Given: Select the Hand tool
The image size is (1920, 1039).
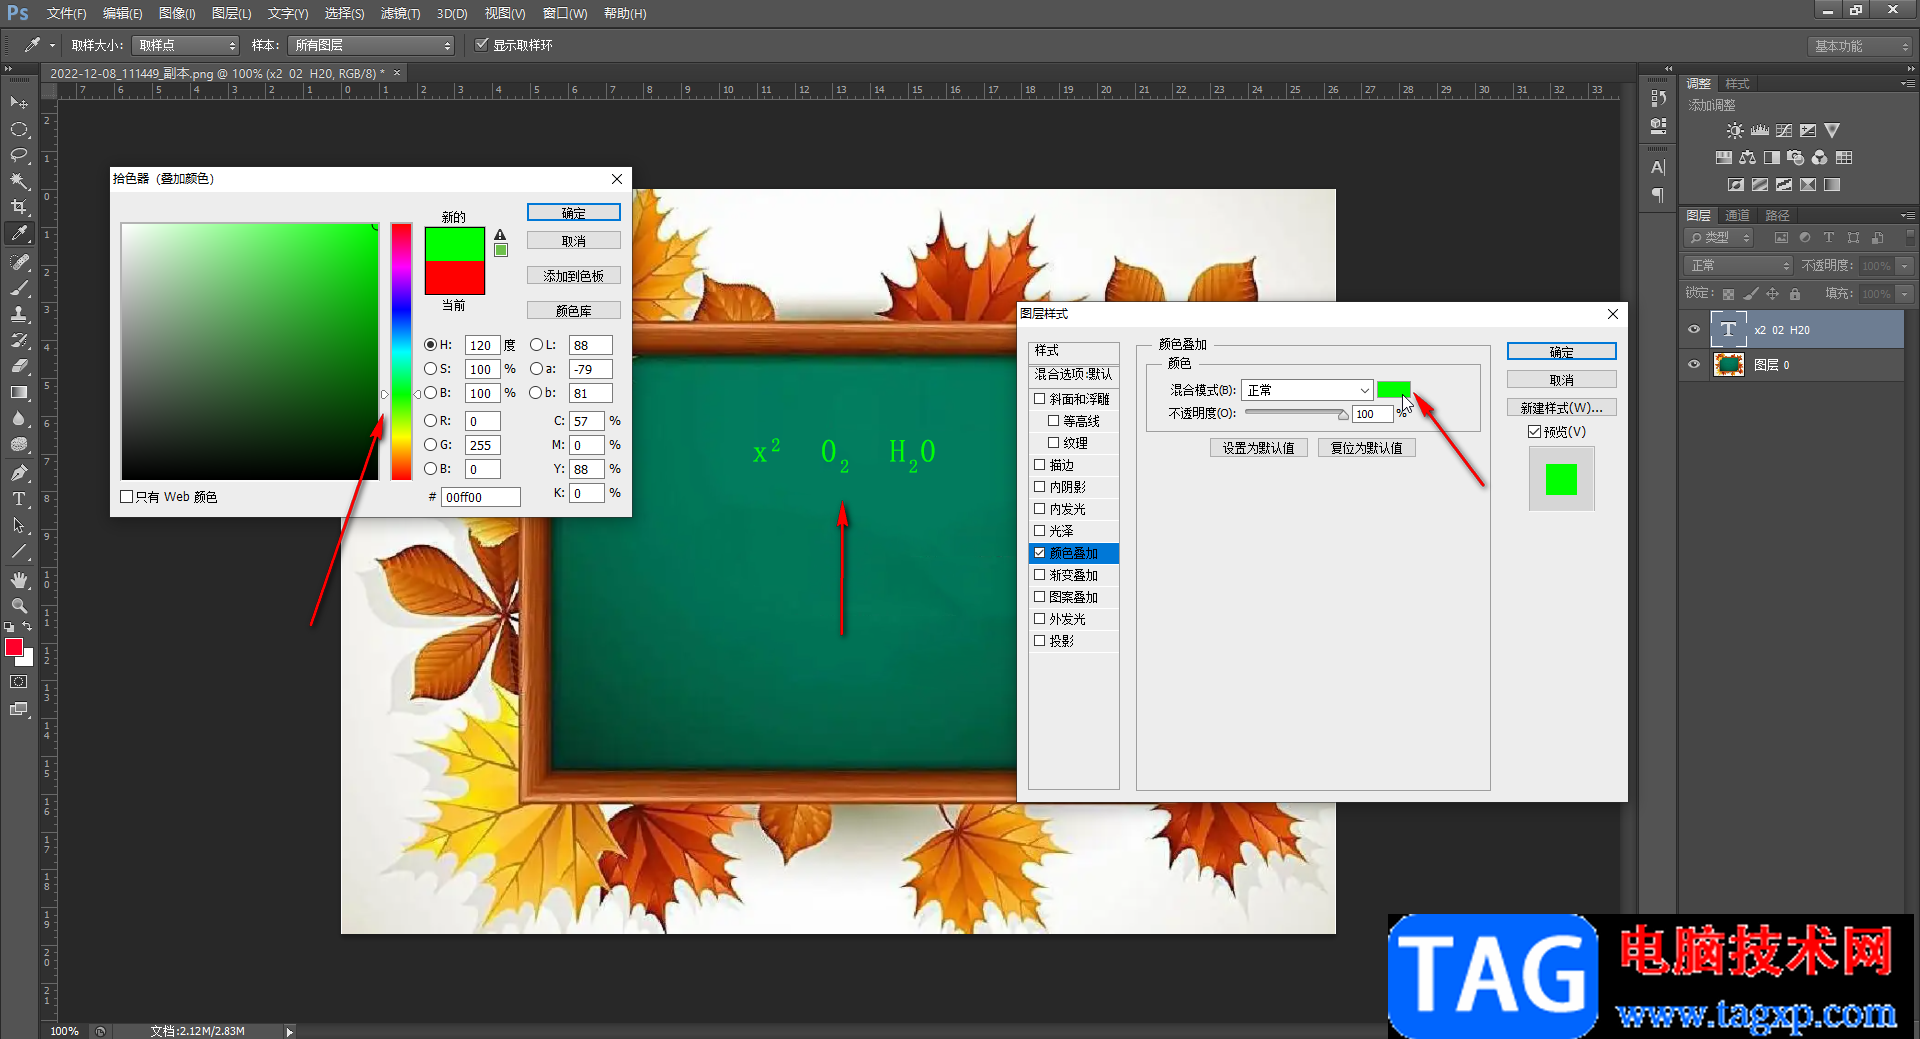Looking at the screenshot, I should click(19, 579).
